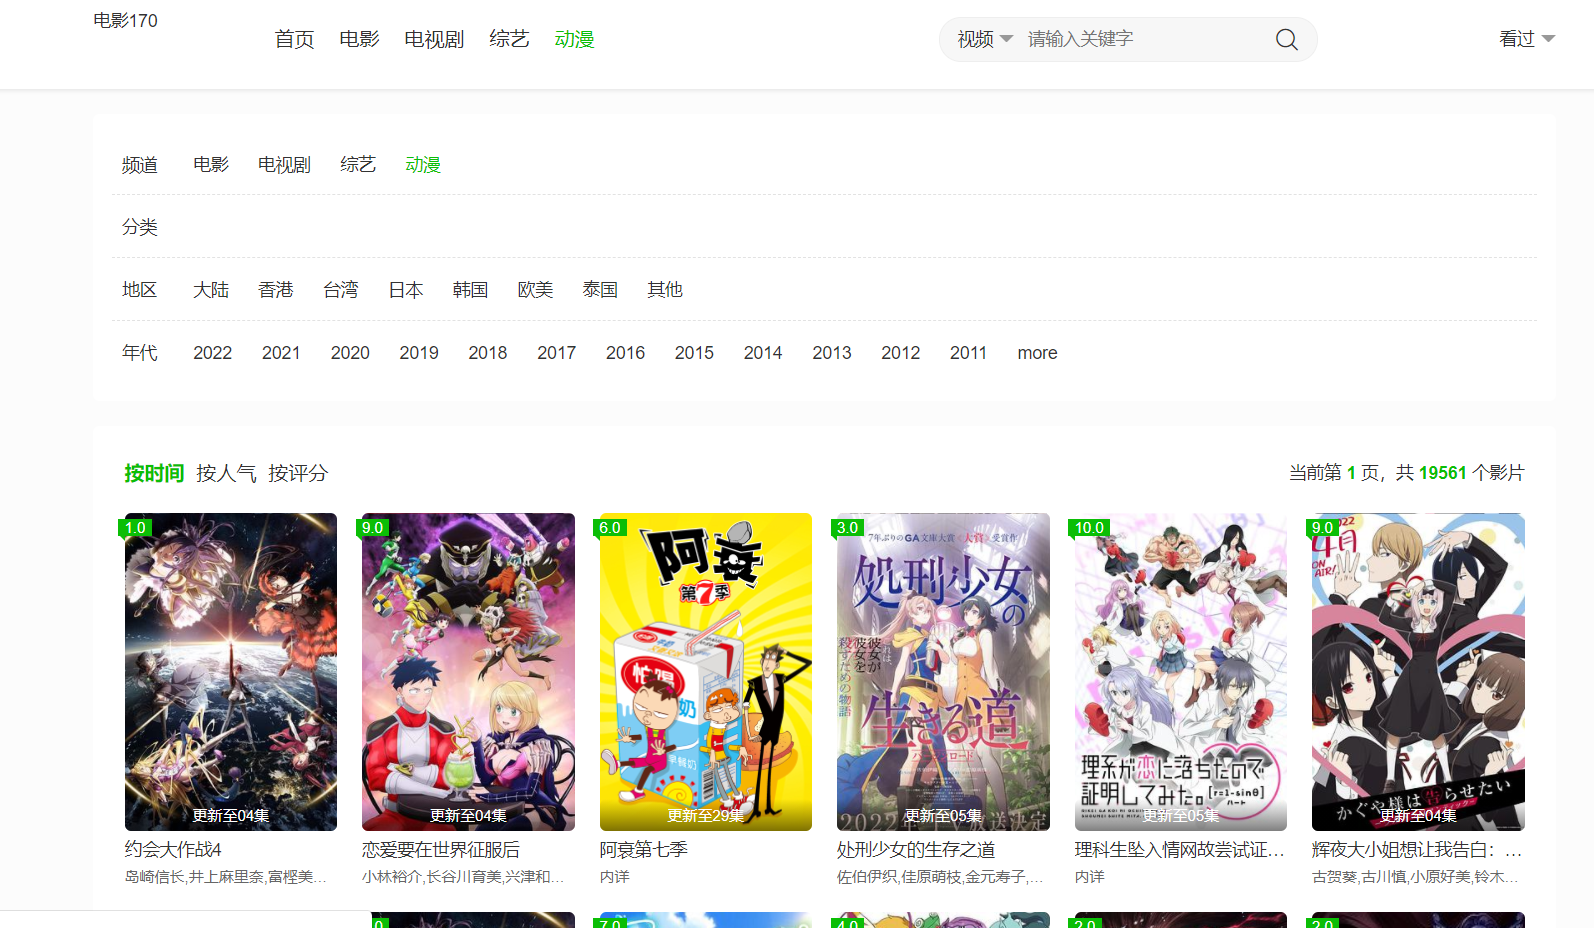Open the 辉夜大小姐想让我告白 poster thumbnail

pyautogui.click(x=1418, y=672)
